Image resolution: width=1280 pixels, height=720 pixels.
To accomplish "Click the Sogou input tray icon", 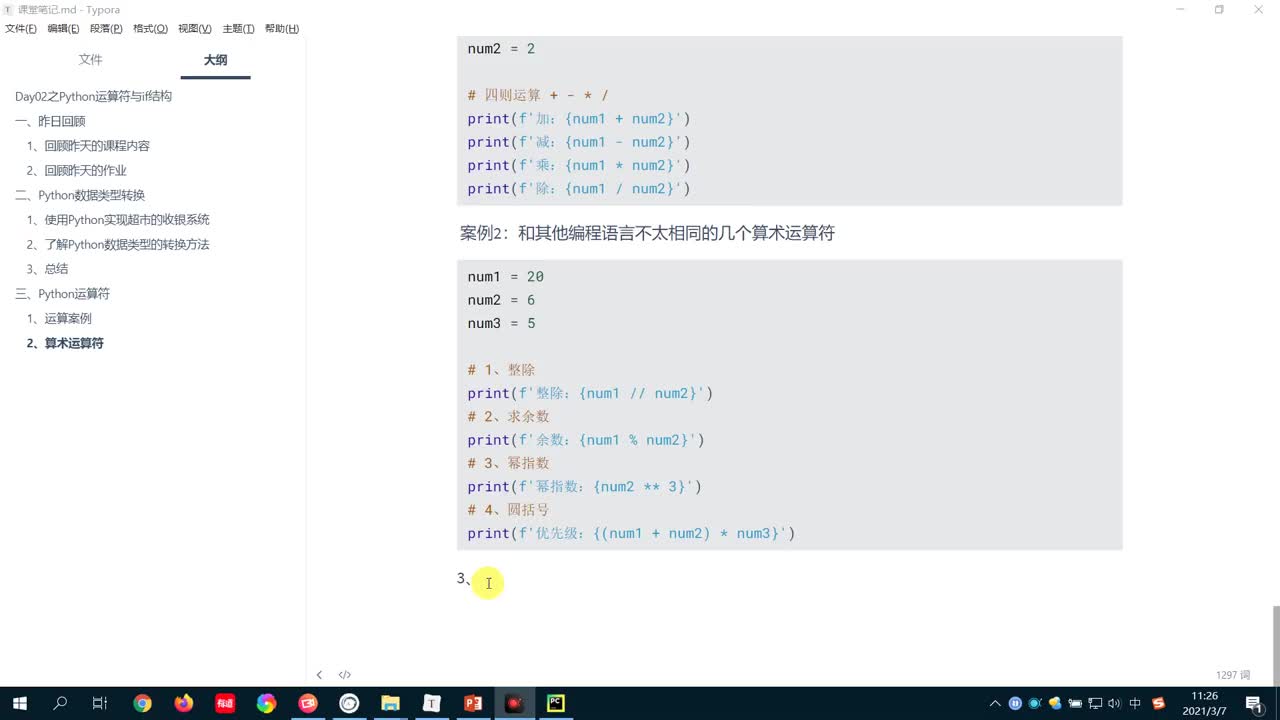I will pyautogui.click(x=1159, y=704).
